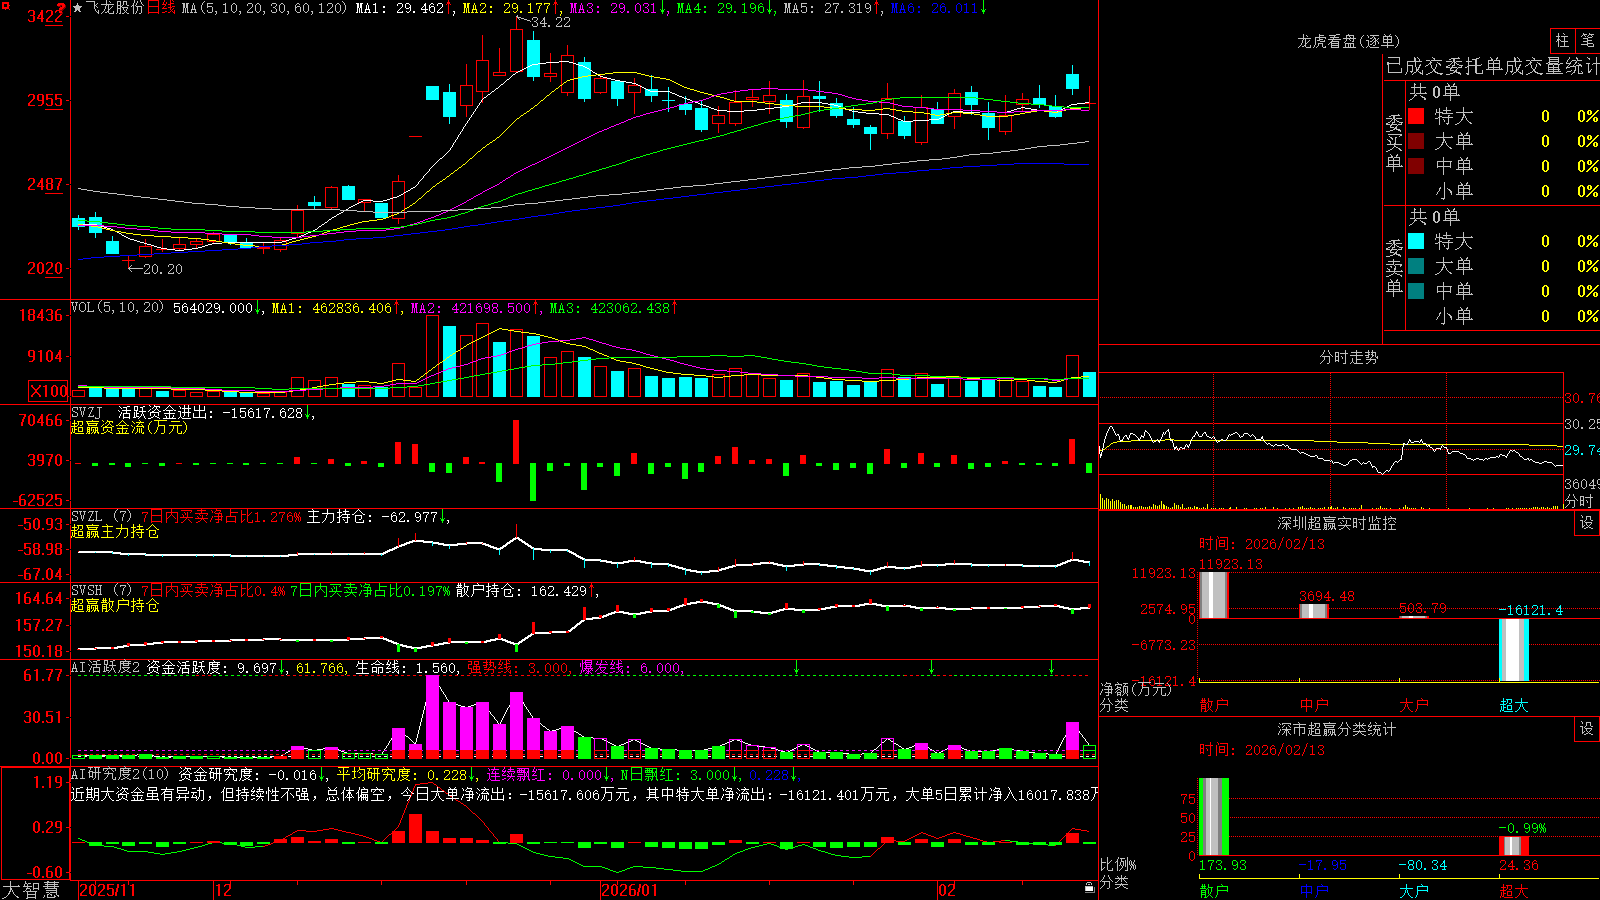Click the middle green arrow marker on AI活跃度 chart
The width and height of the screenshot is (1600, 900).
[x=932, y=667]
